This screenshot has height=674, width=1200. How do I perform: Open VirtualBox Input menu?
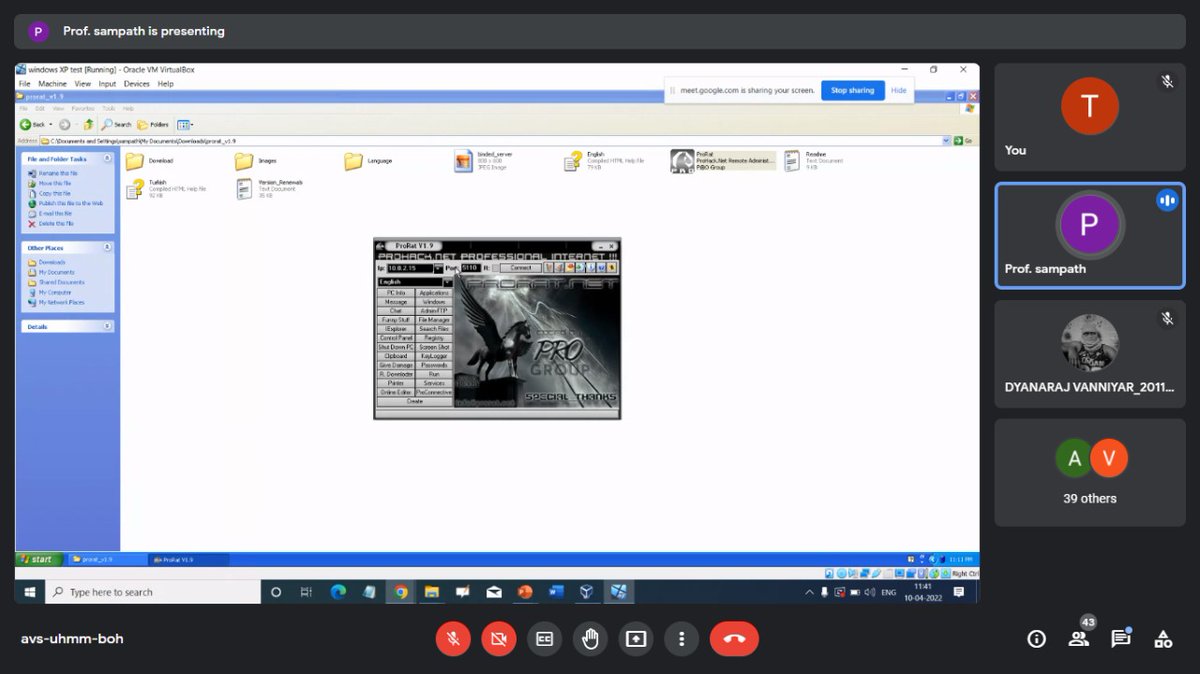107,84
